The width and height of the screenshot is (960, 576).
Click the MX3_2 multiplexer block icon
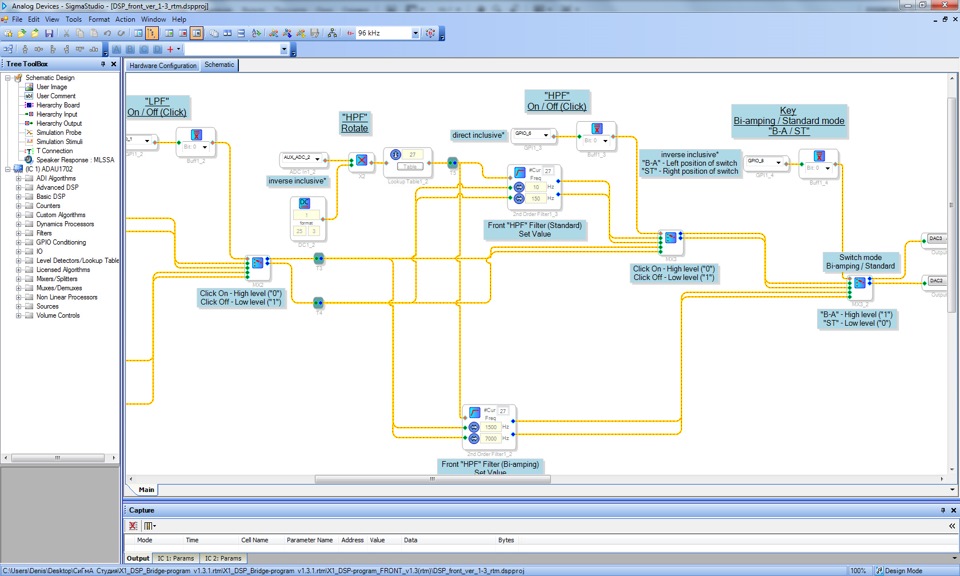point(860,283)
